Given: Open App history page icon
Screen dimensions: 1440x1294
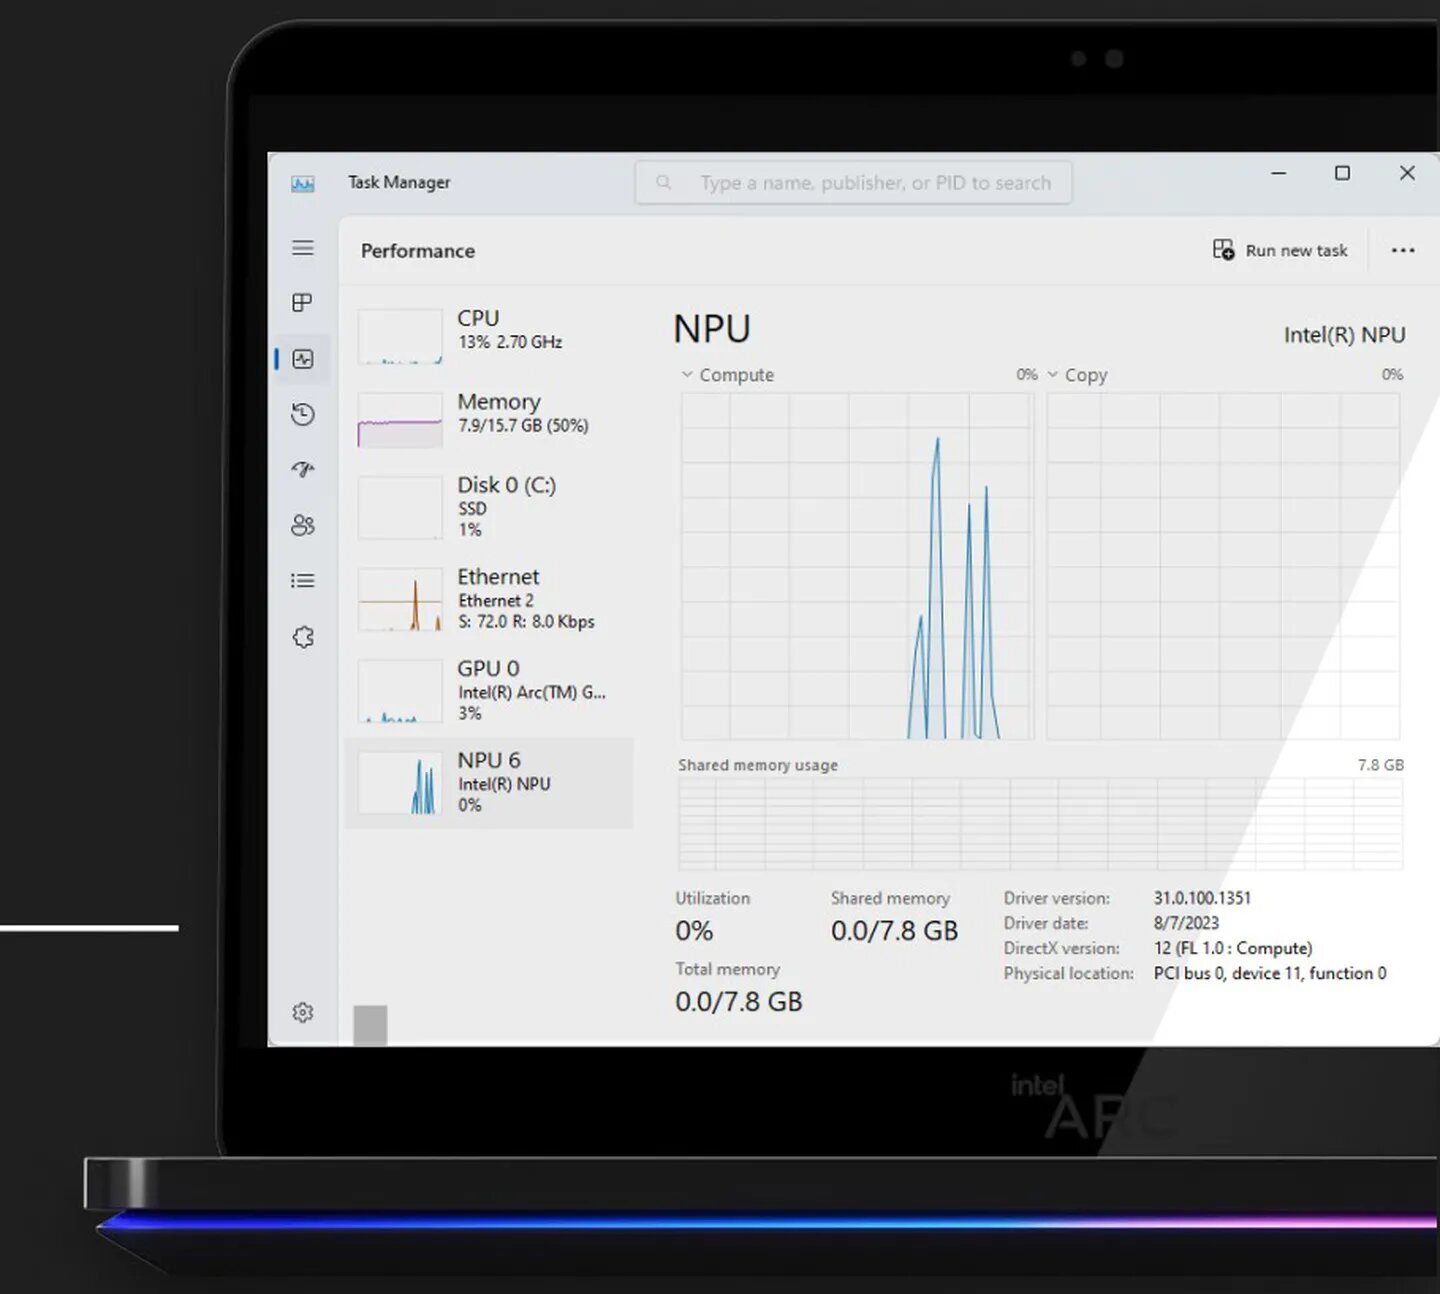Looking at the screenshot, I should 303,414.
